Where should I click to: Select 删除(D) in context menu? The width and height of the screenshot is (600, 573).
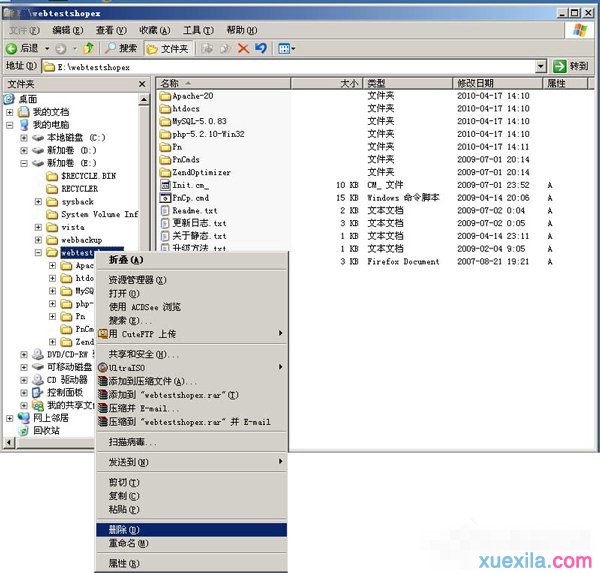191,529
